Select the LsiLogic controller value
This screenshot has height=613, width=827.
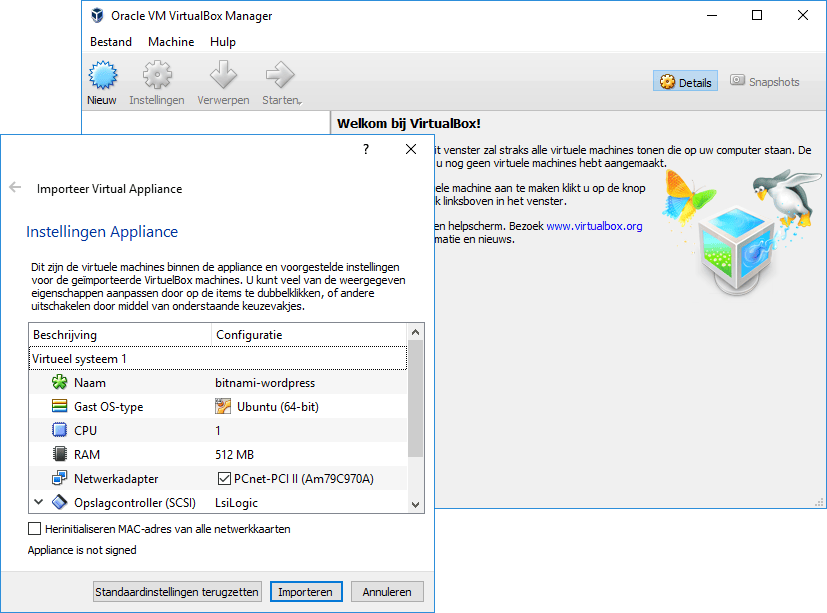coord(236,503)
